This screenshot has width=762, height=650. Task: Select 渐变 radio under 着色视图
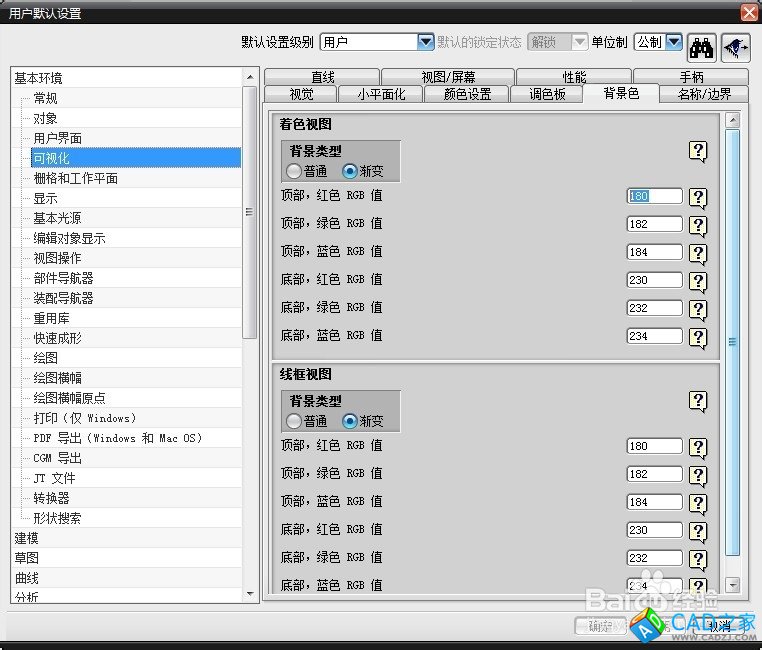[350, 171]
